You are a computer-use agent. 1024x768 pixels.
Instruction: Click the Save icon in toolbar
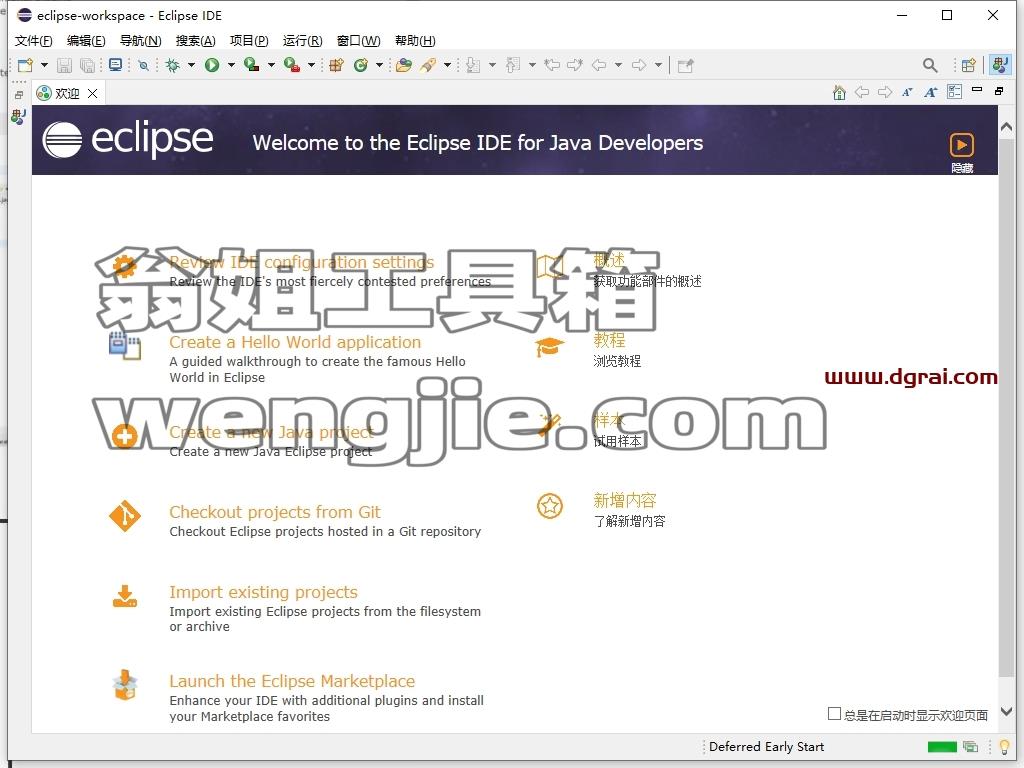[64, 65]
